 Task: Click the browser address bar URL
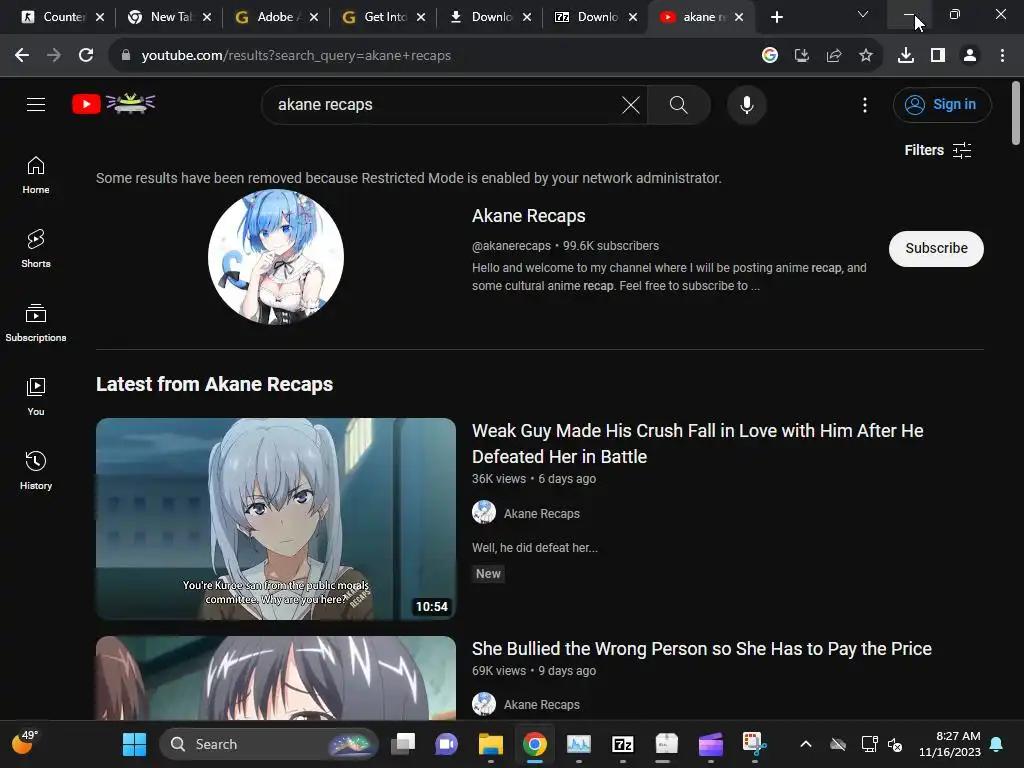coord(296,56)
